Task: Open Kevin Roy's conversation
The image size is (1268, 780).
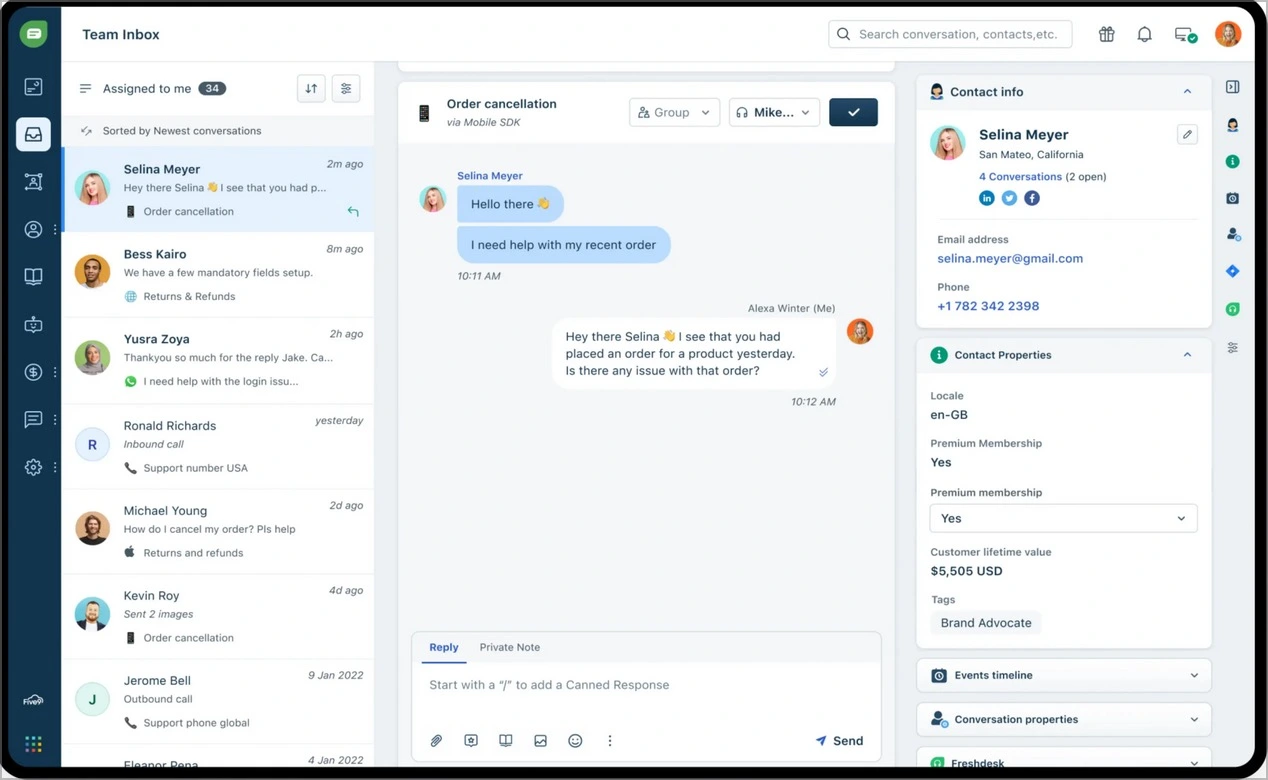Action: (x=218, y=616)
